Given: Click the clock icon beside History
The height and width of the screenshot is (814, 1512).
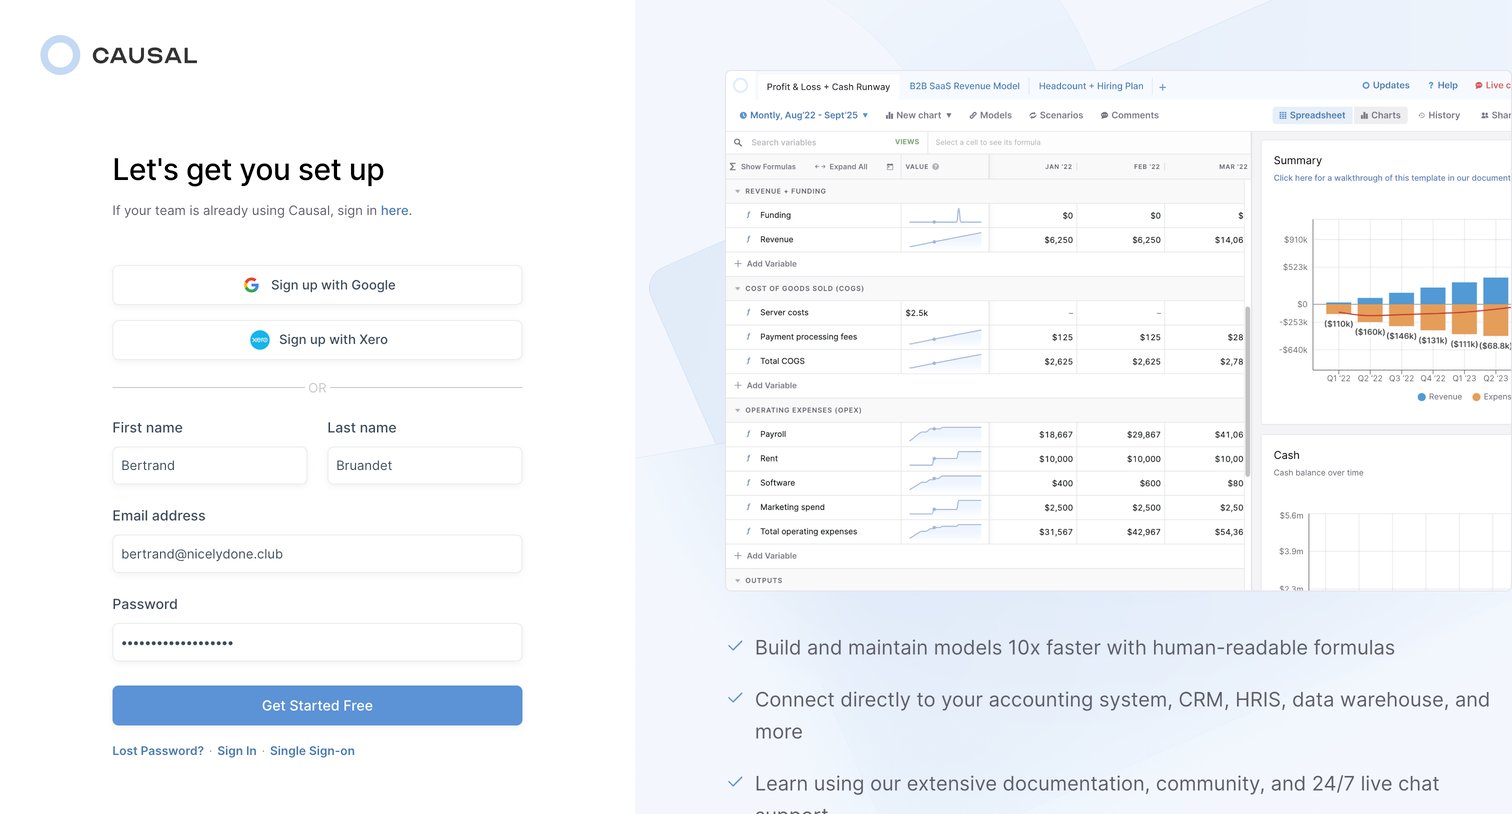Looking at the screenshot, I should click(1422, 116).
